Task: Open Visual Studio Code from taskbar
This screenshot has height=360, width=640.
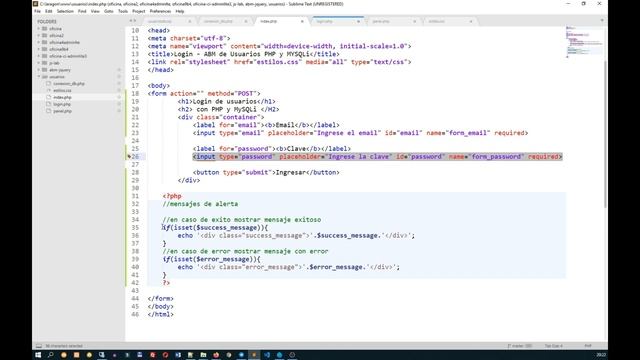Action: pos(267,355)
